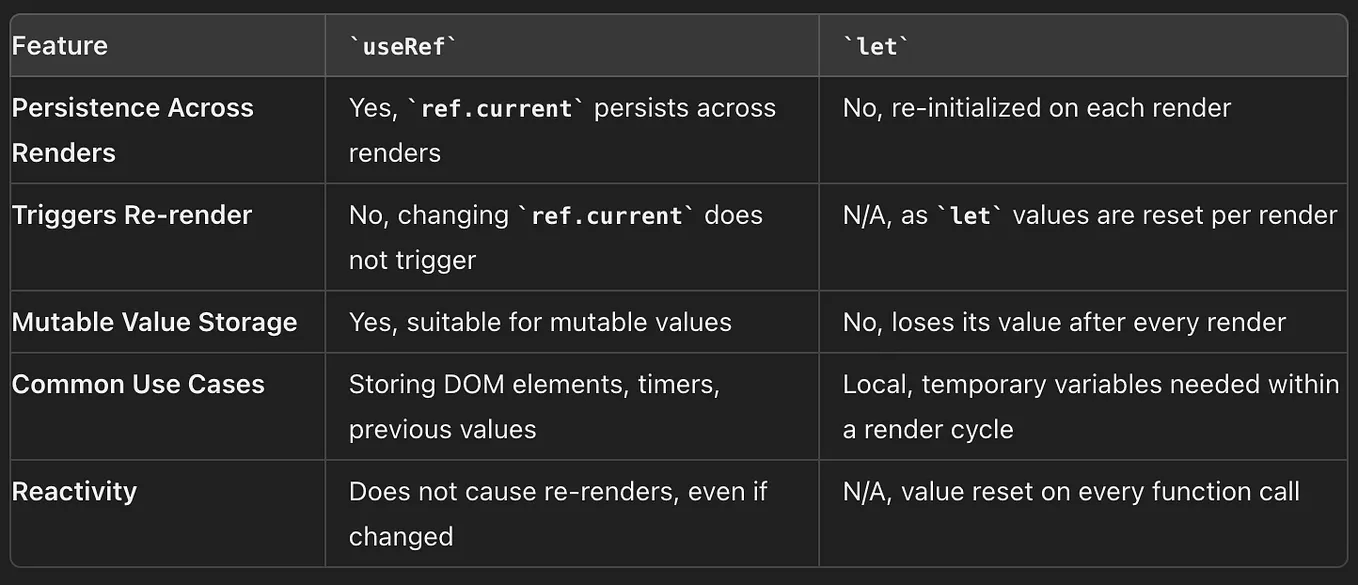Click the inline let code in Triggers row
Image resolution: width=1358 pixels, height=585 pixels.
pyautogui.click(x=971, y=215)
